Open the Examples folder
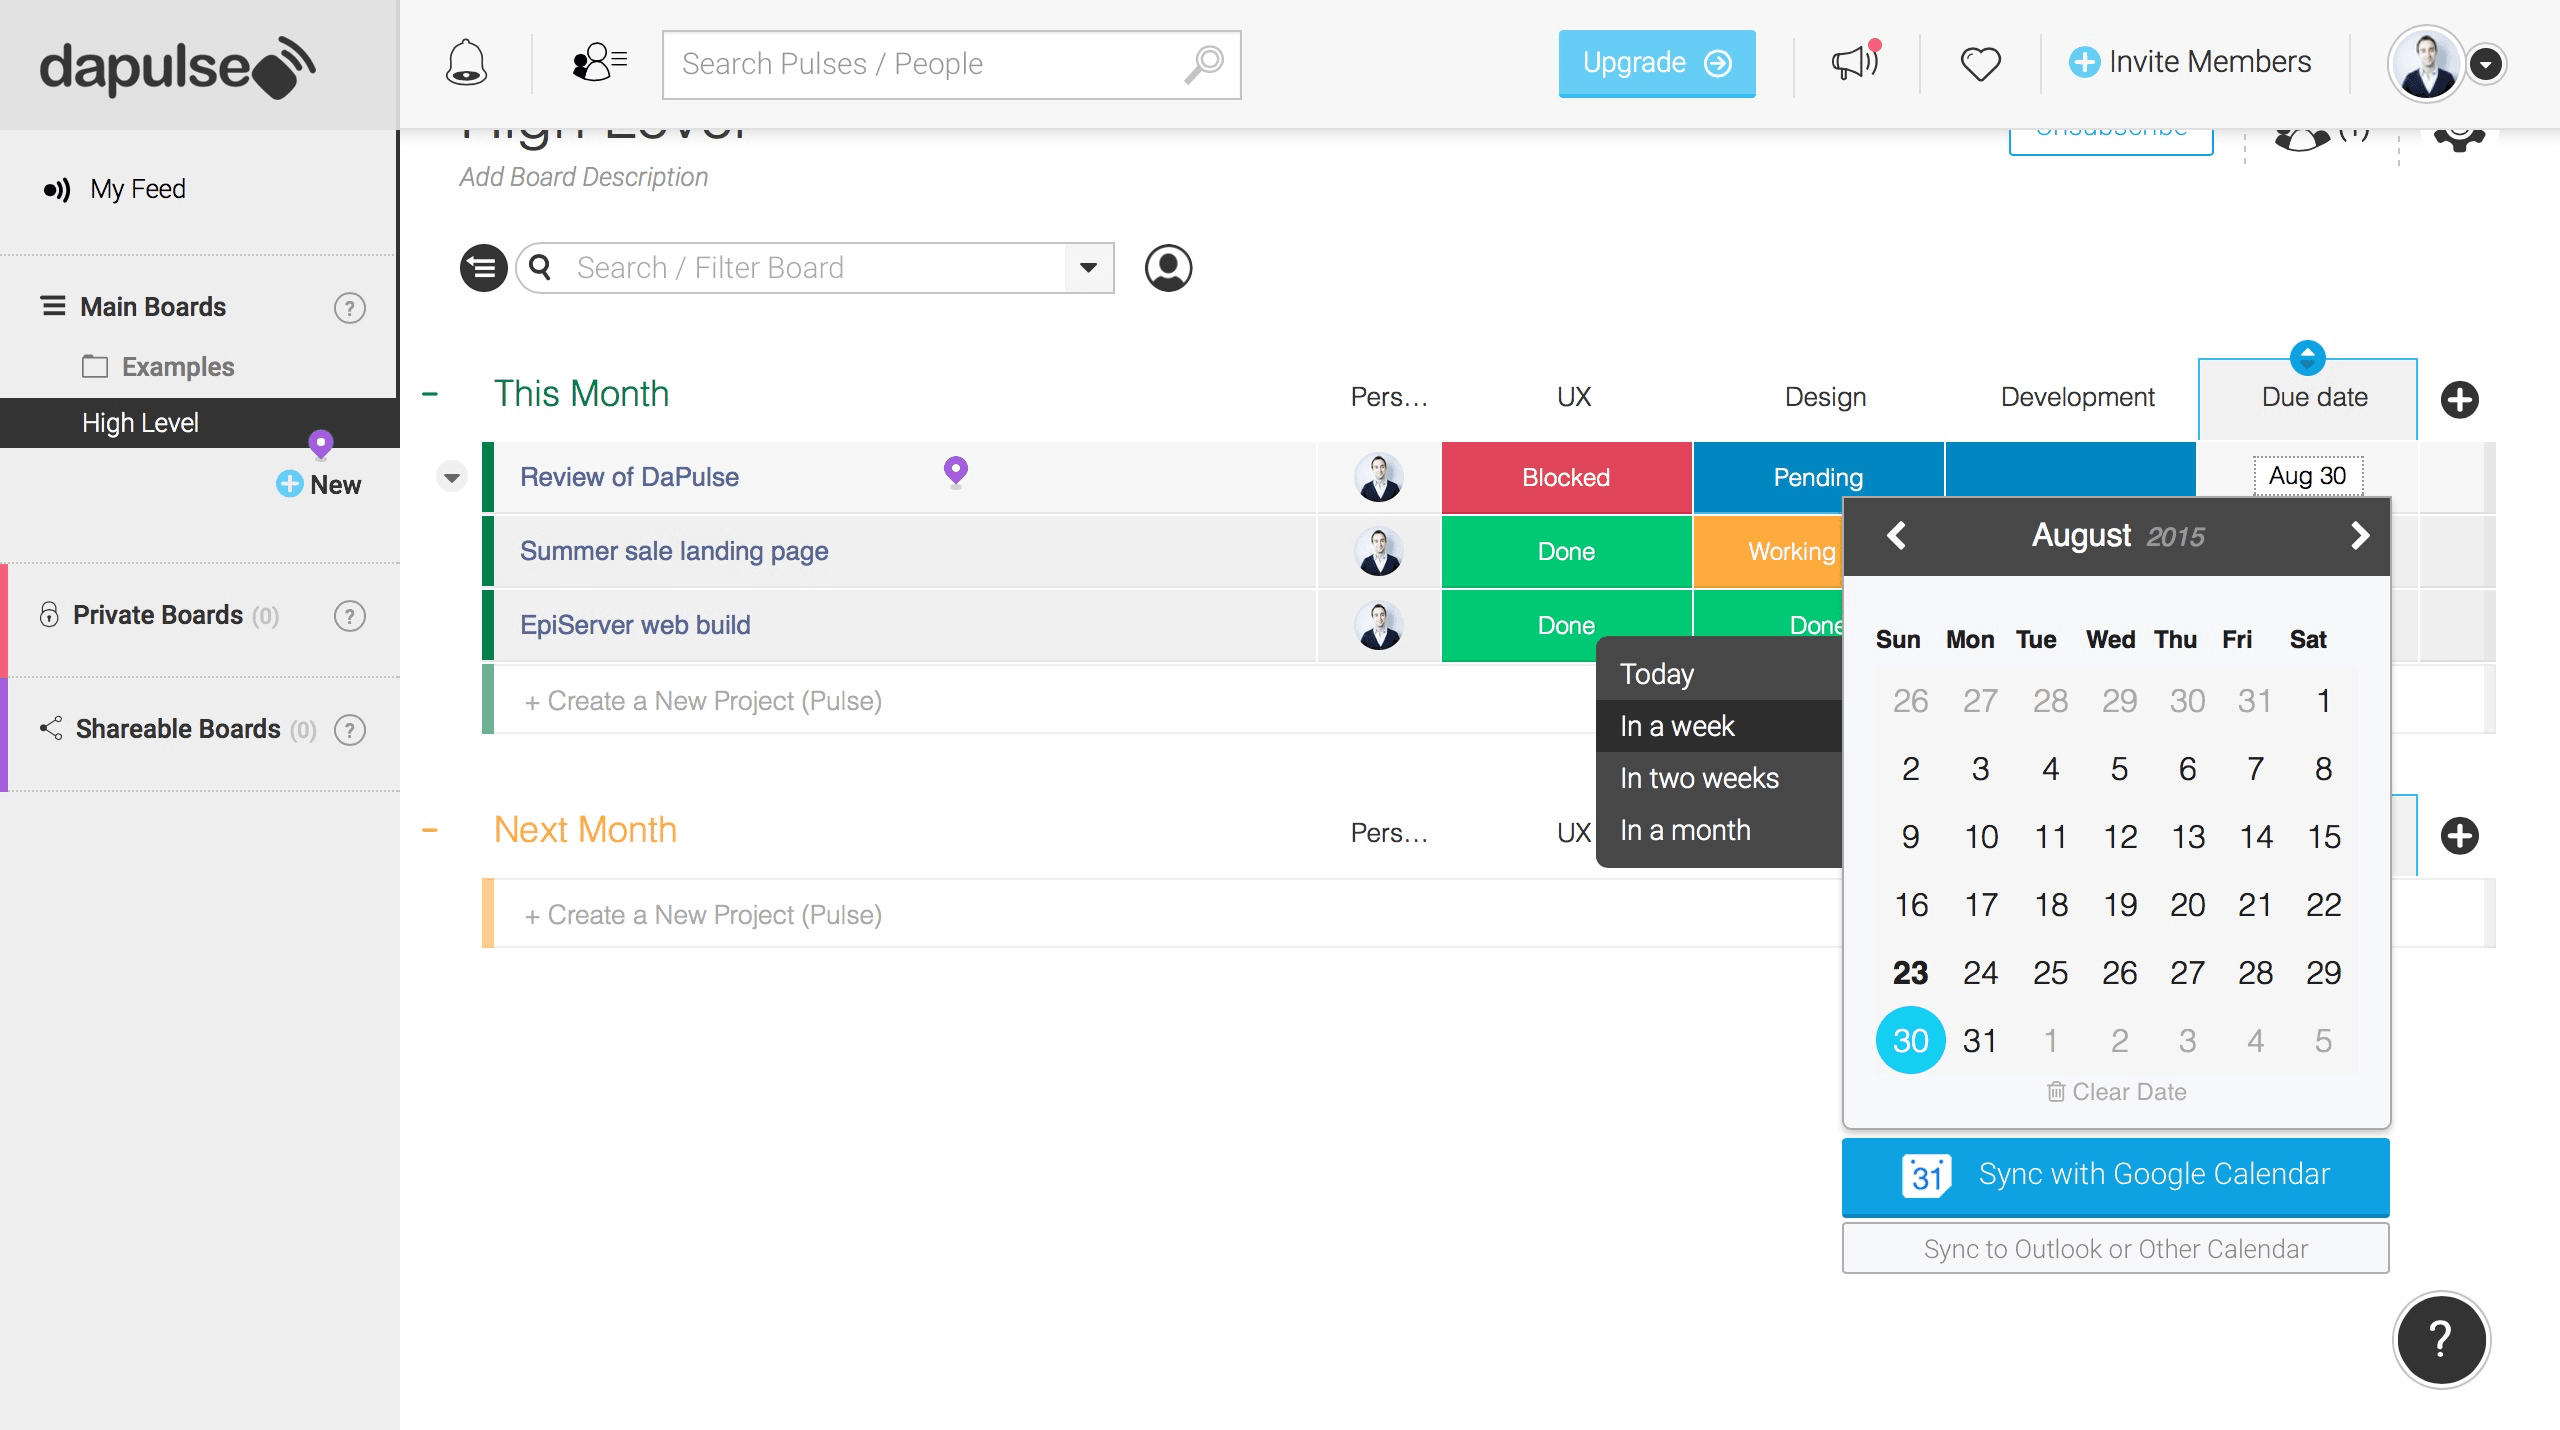Viewport: 2560px width, 1430px height. (158, 367)
